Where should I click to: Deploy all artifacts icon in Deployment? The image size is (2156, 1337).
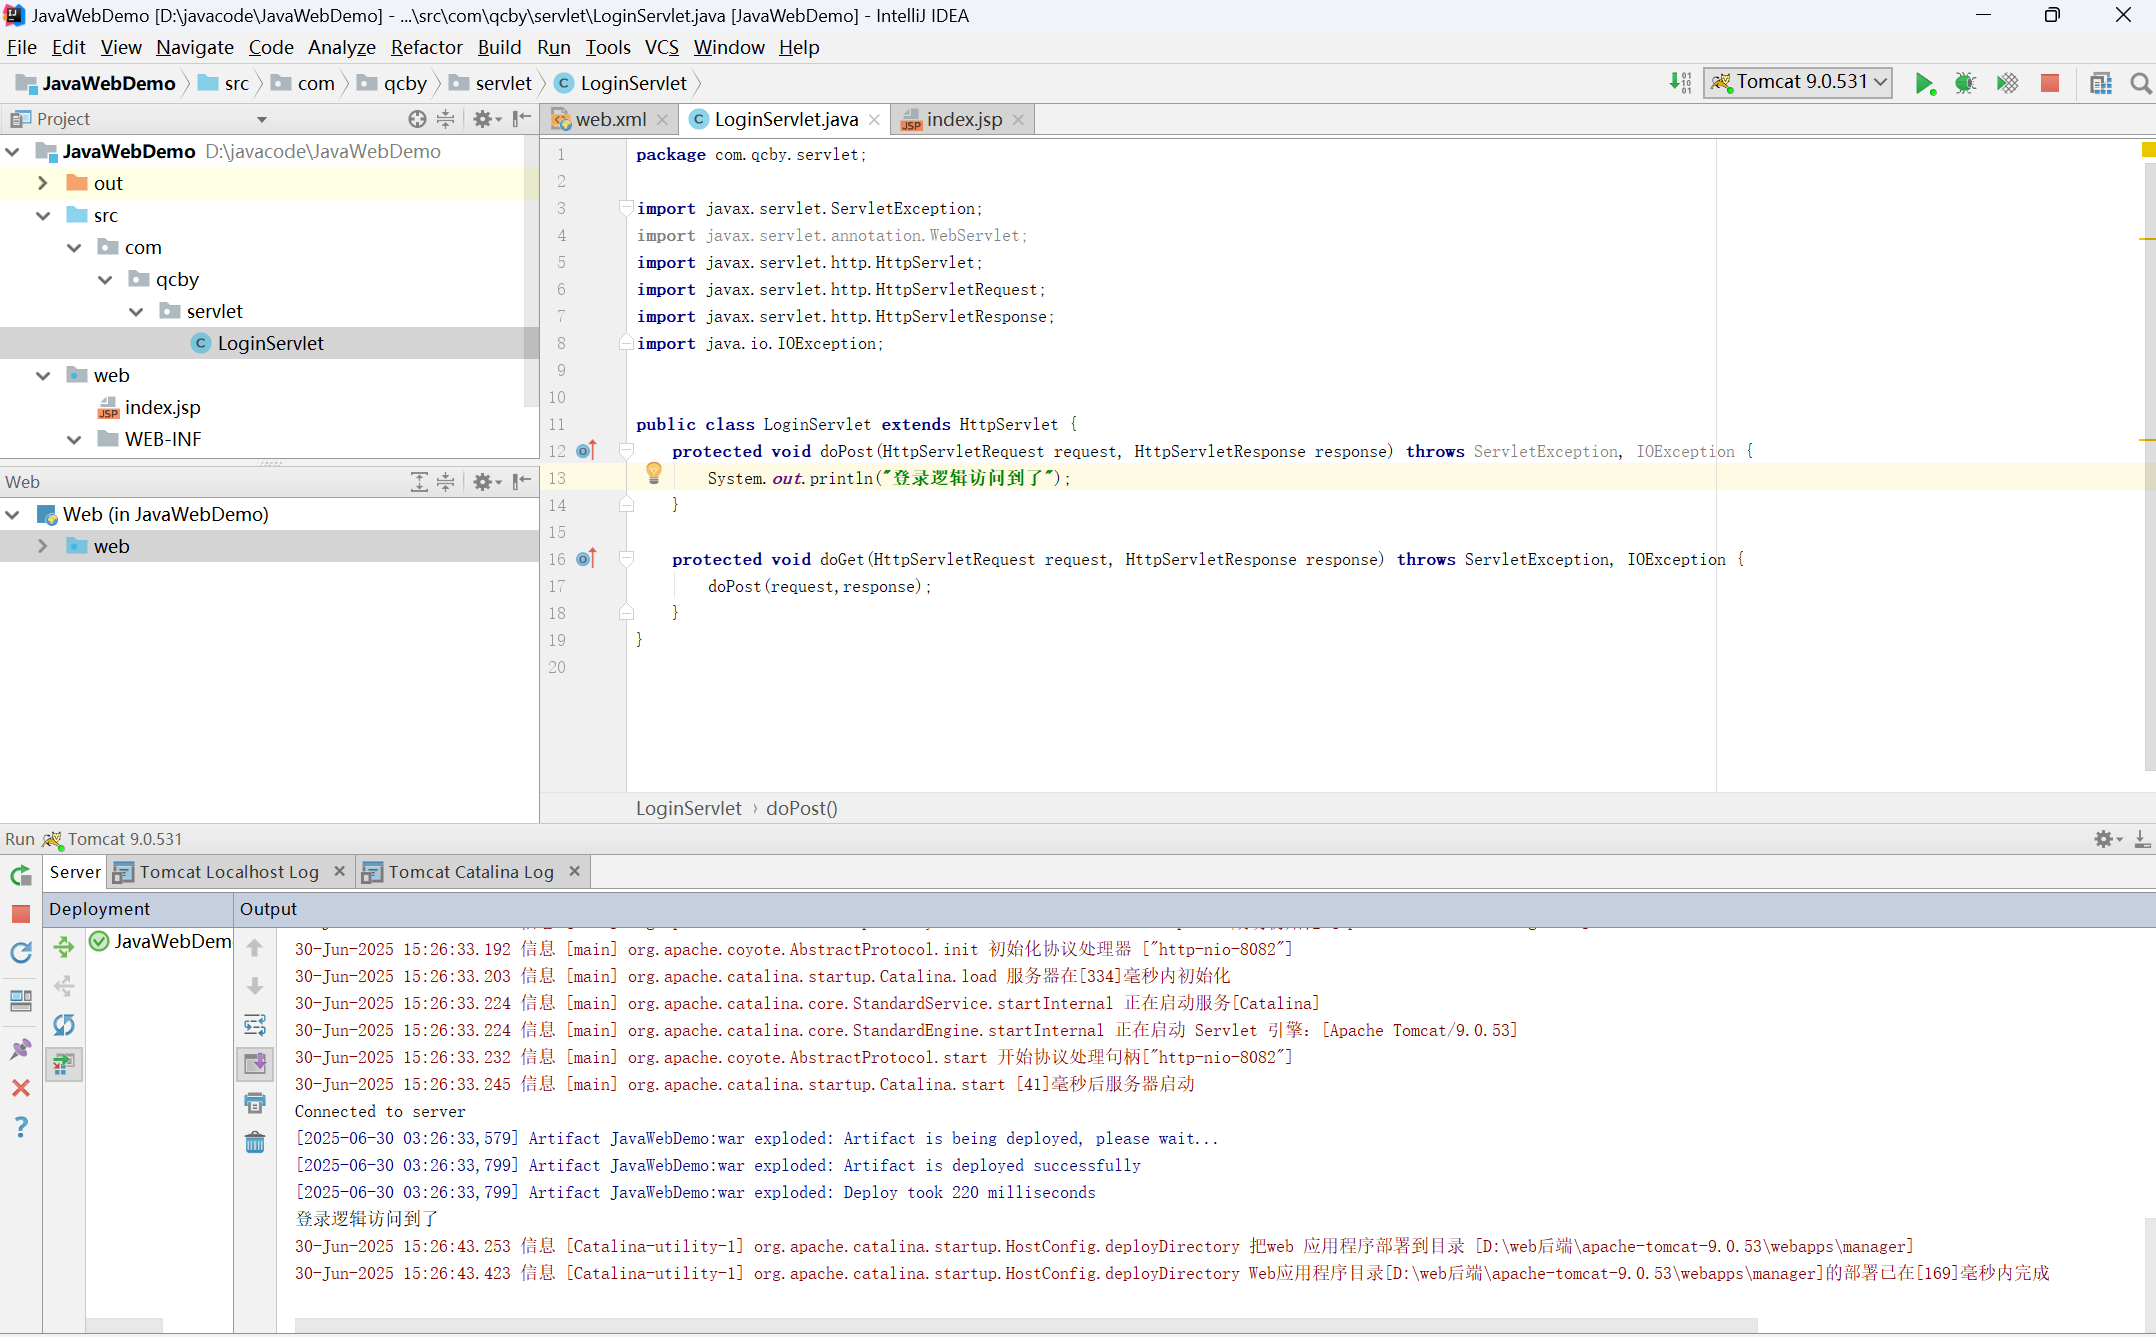[64, 947]
